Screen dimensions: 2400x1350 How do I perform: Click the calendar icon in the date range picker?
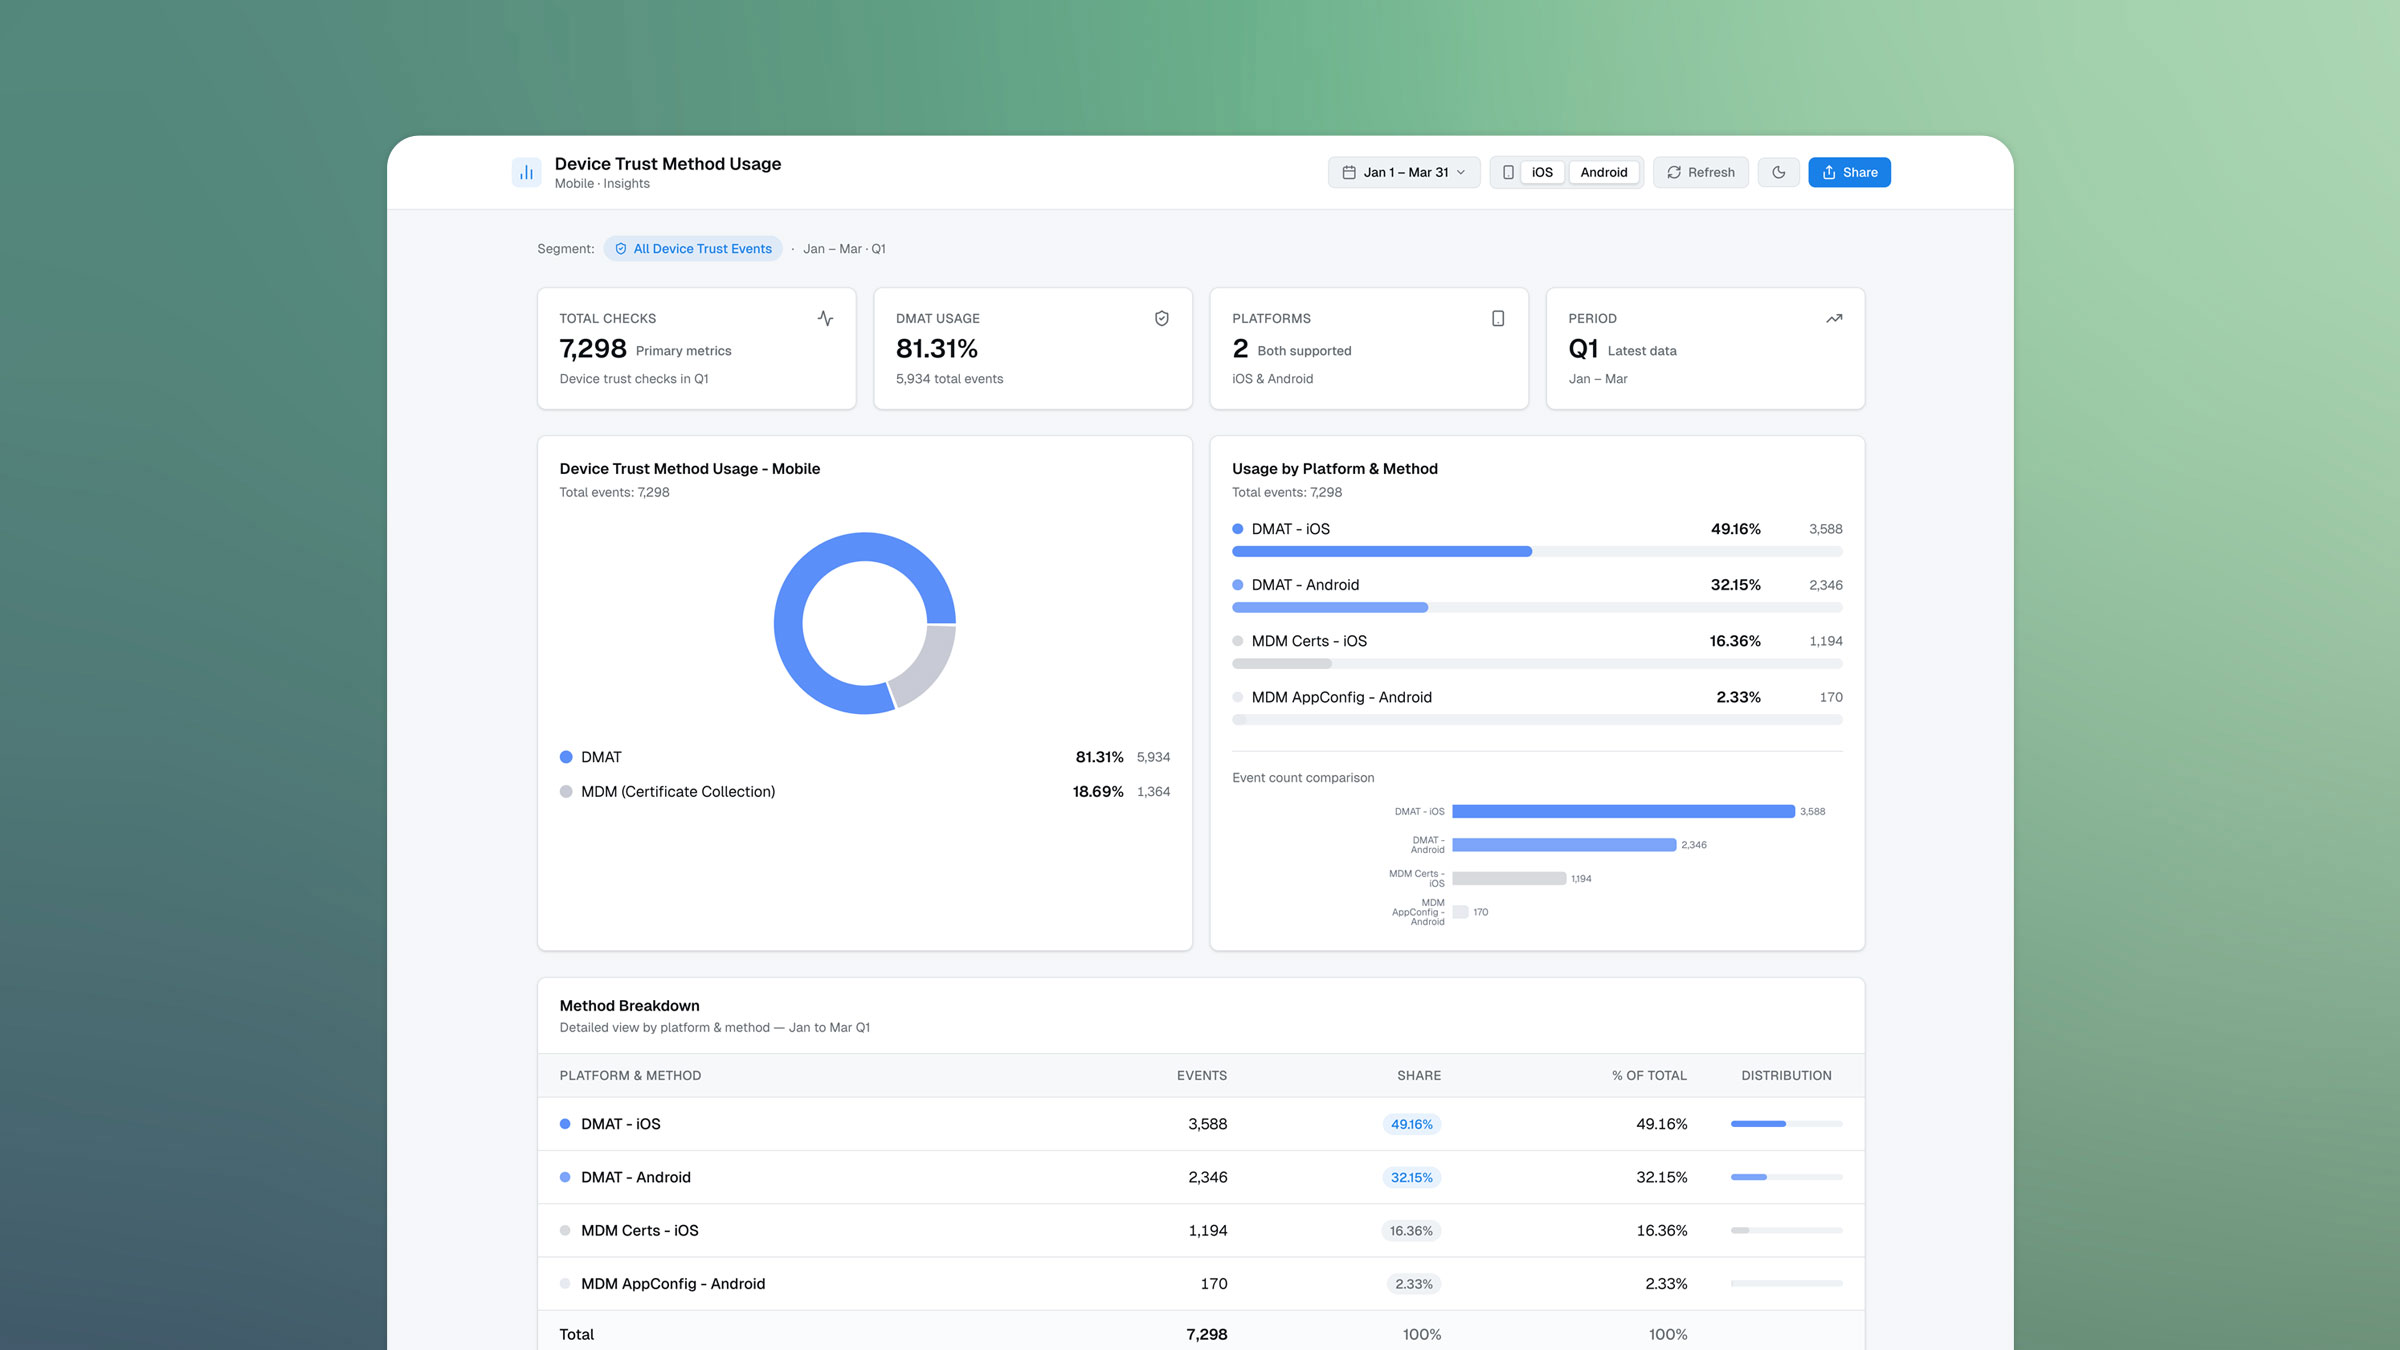pos(1348,172)
